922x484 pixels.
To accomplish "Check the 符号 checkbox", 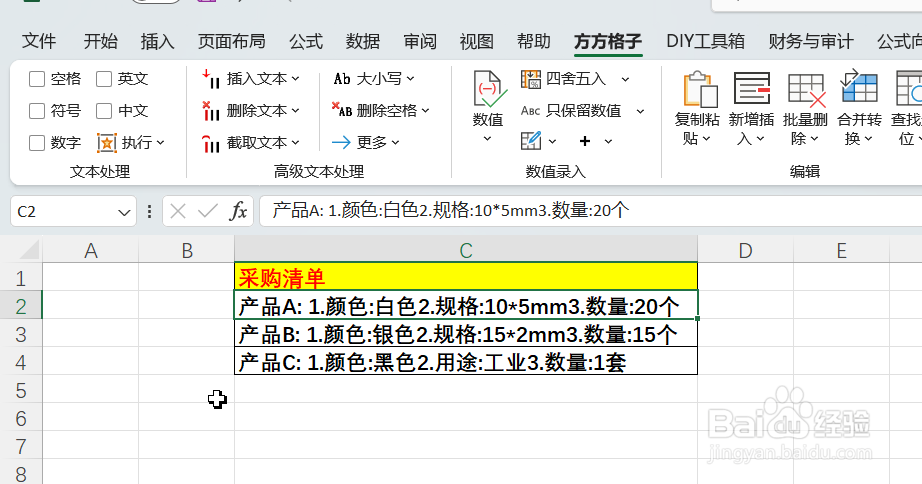I will pos(37,111).
